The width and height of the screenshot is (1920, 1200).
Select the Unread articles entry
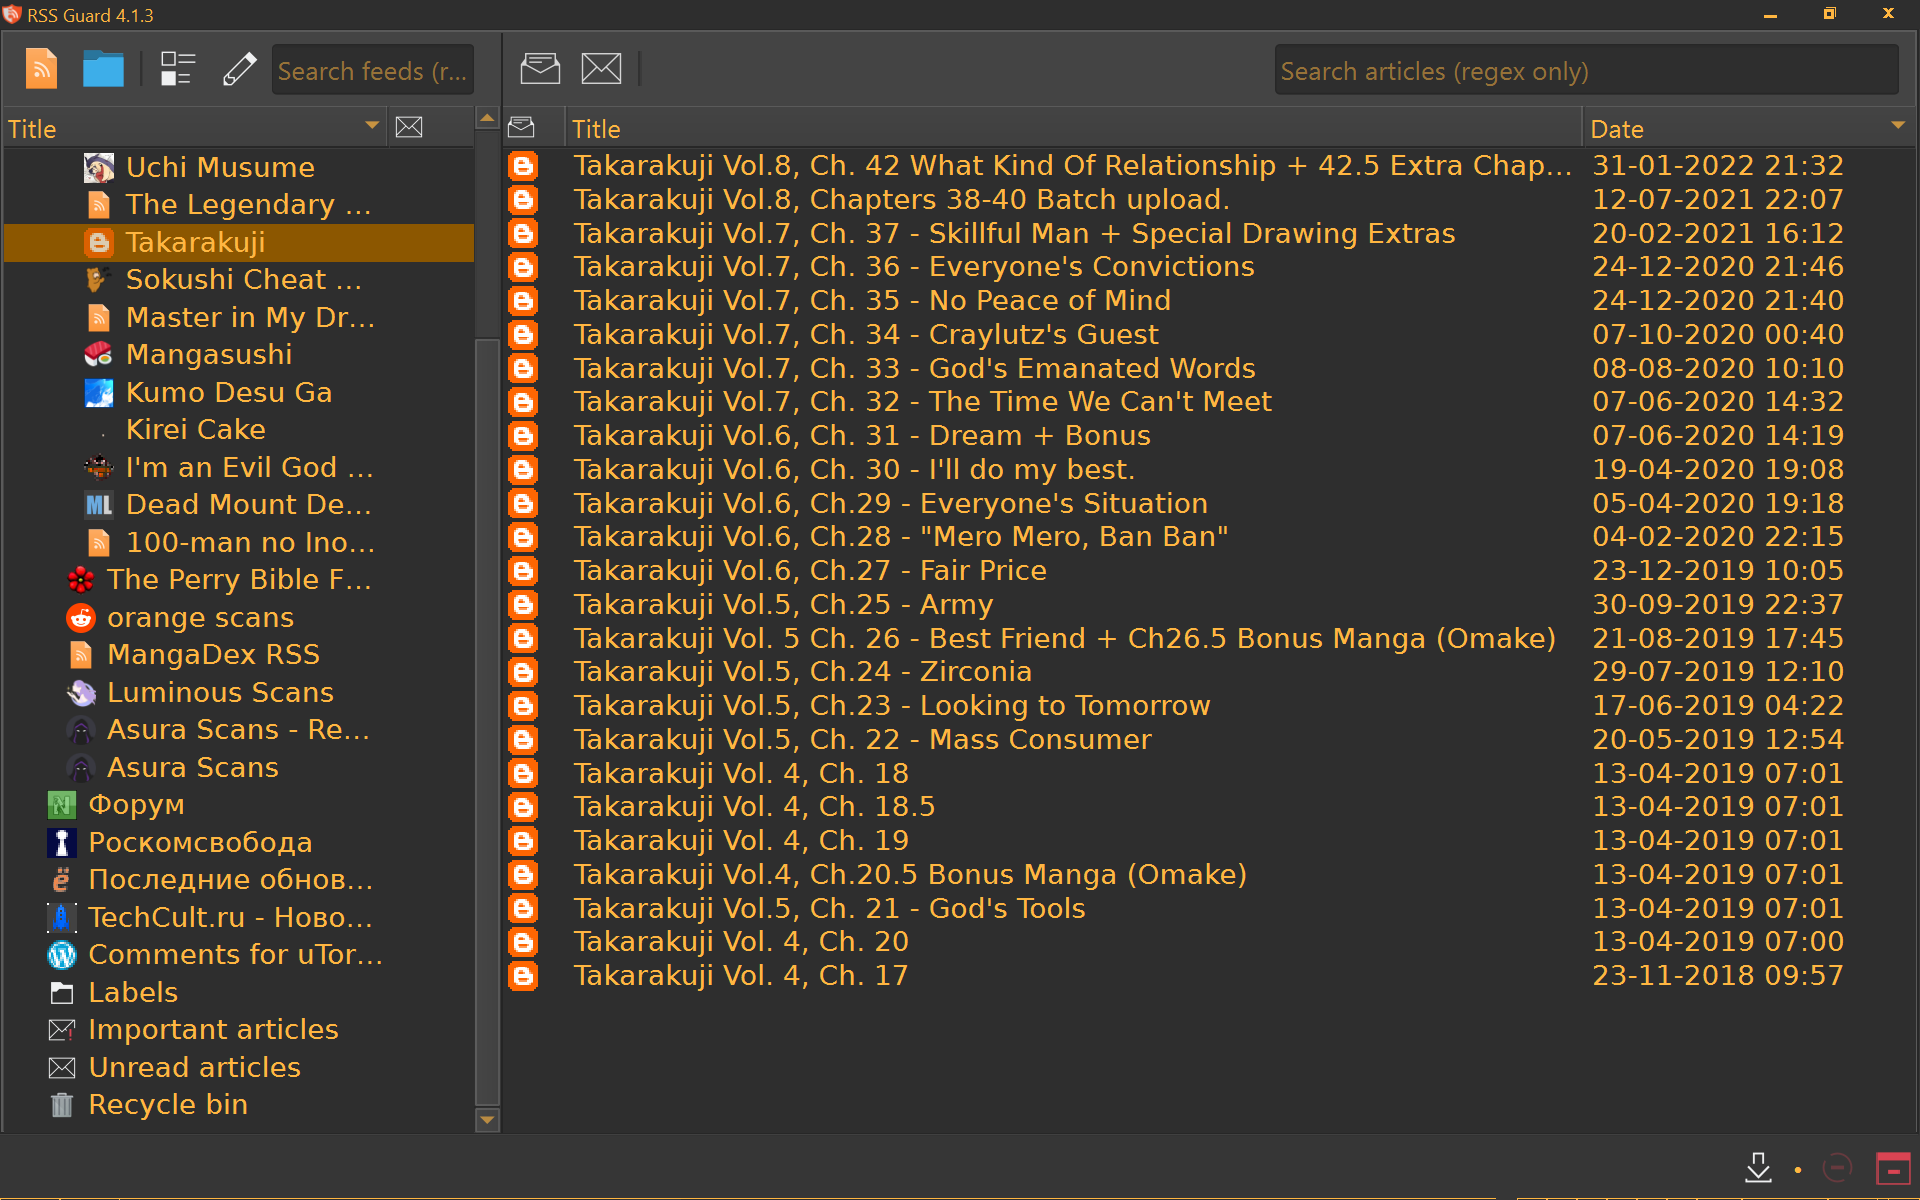click(194, 1067)
